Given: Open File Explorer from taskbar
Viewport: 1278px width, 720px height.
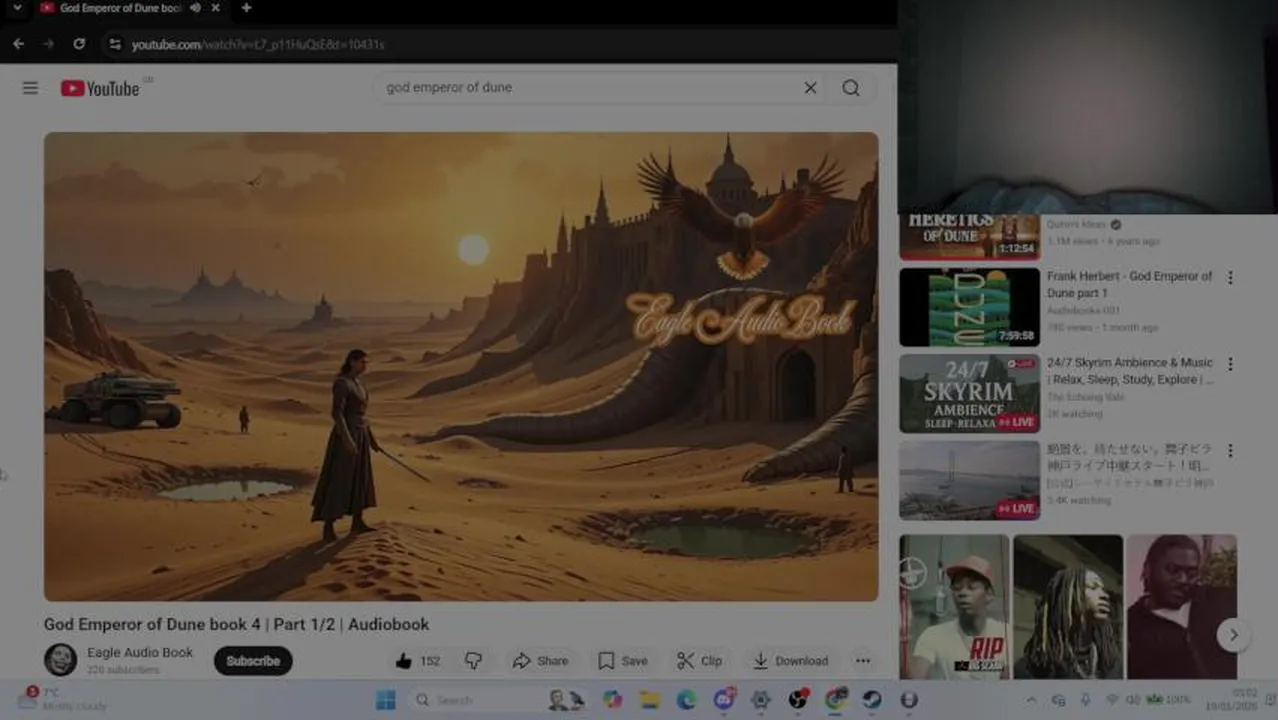Looking at the screenshot, I should click(x=650, y=700).
